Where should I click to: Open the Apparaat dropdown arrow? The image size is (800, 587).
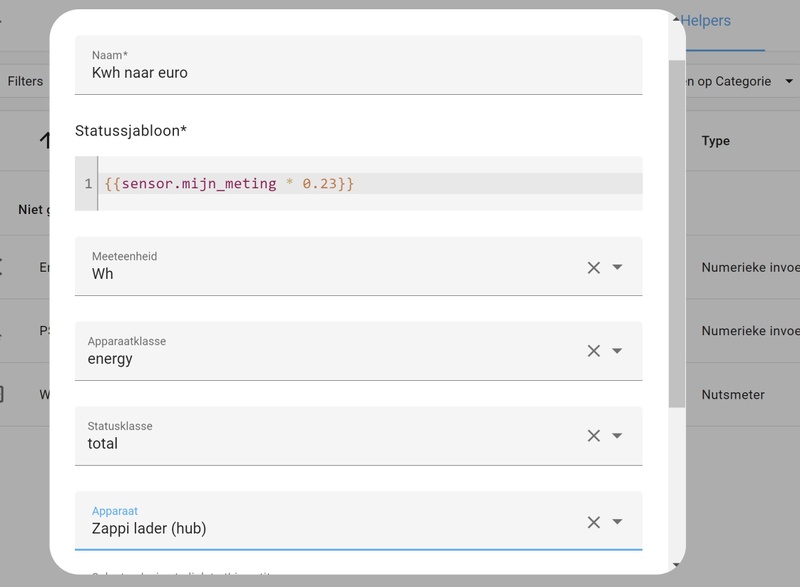point(618,522)
